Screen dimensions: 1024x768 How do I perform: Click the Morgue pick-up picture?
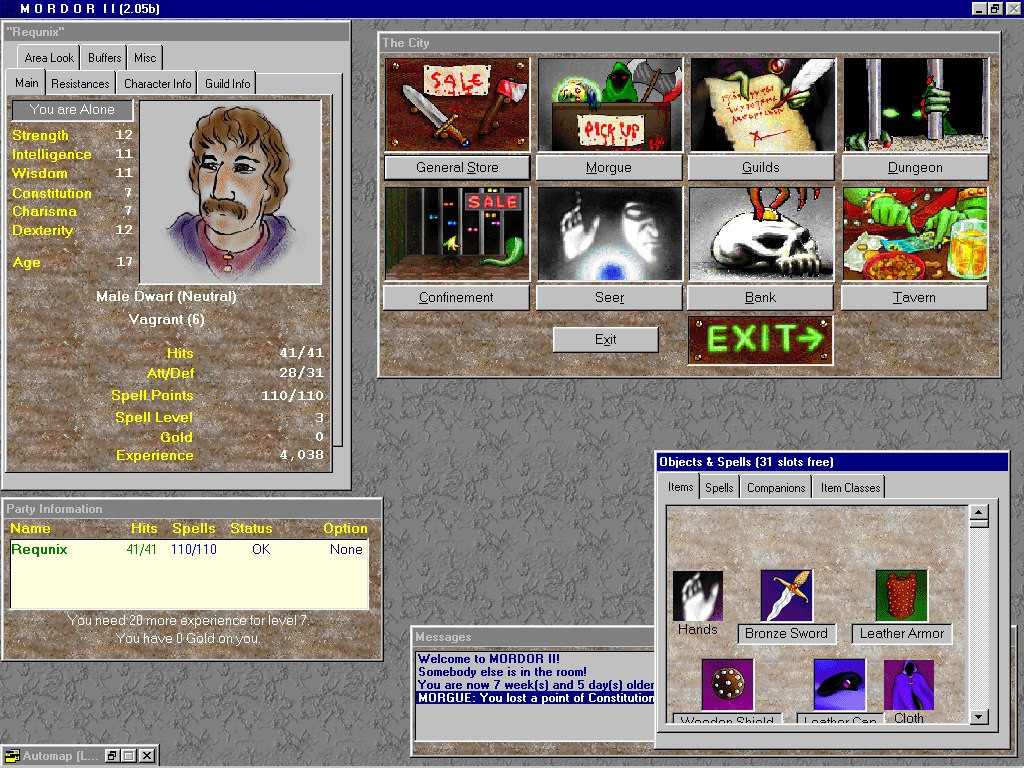pos(610,104)
